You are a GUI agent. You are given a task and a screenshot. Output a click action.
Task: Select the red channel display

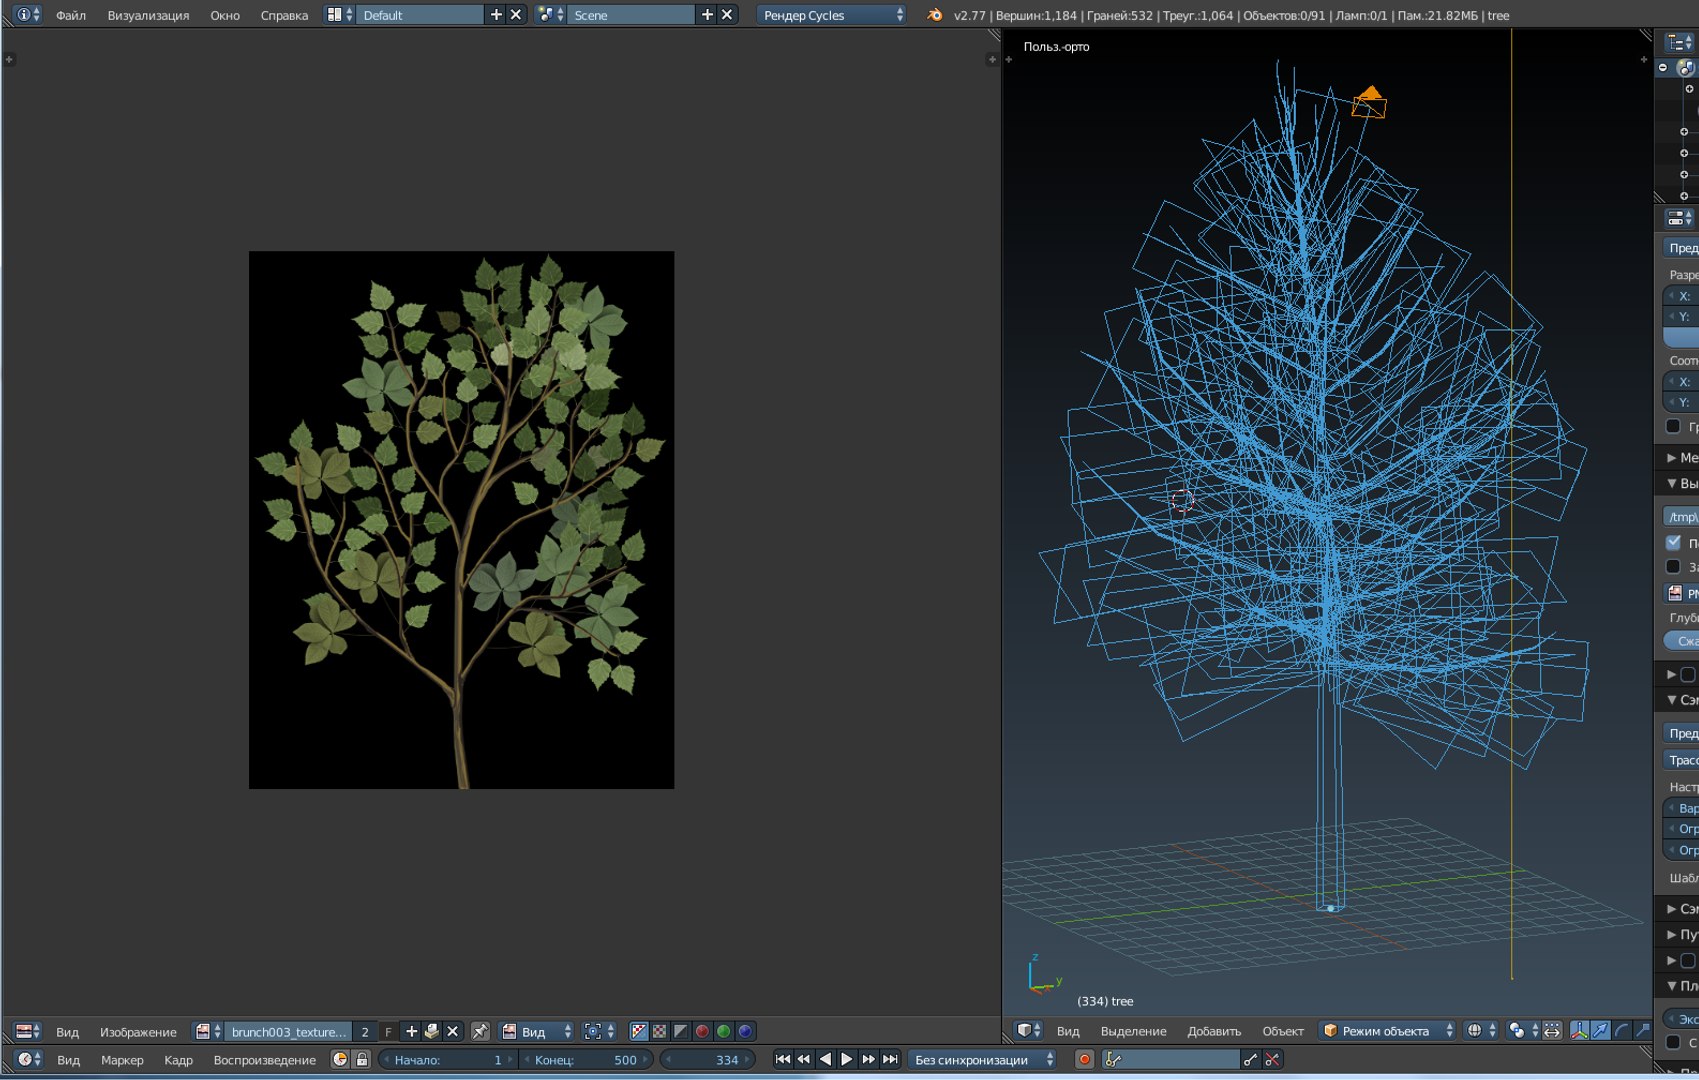[702, 1031]
